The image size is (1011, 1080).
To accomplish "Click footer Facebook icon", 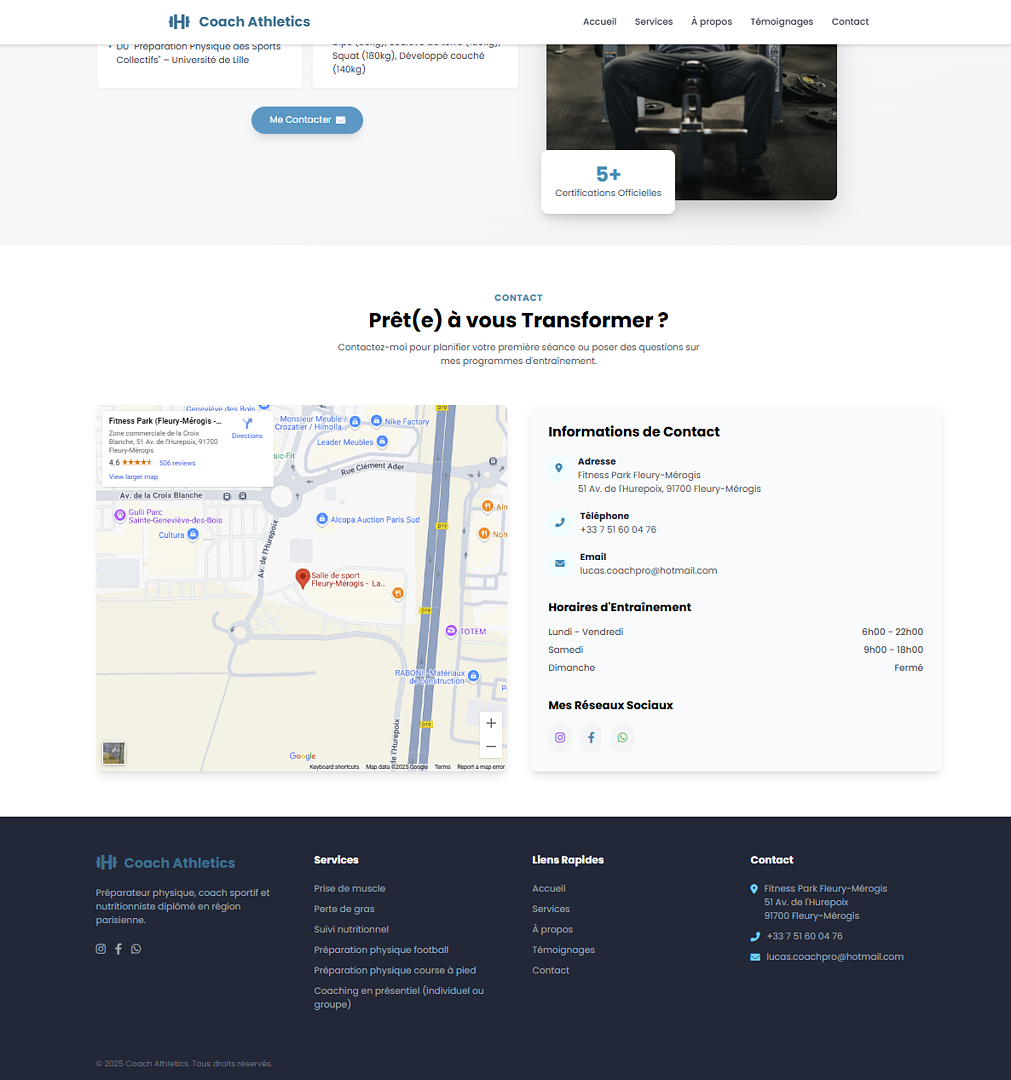I will 118,949.
